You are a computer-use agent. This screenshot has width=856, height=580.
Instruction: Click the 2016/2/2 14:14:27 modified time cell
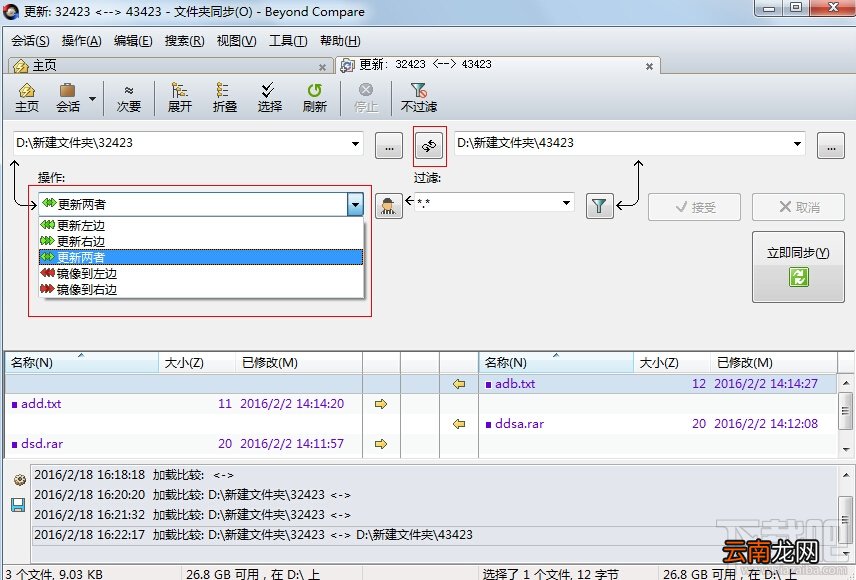click(766, 384)
